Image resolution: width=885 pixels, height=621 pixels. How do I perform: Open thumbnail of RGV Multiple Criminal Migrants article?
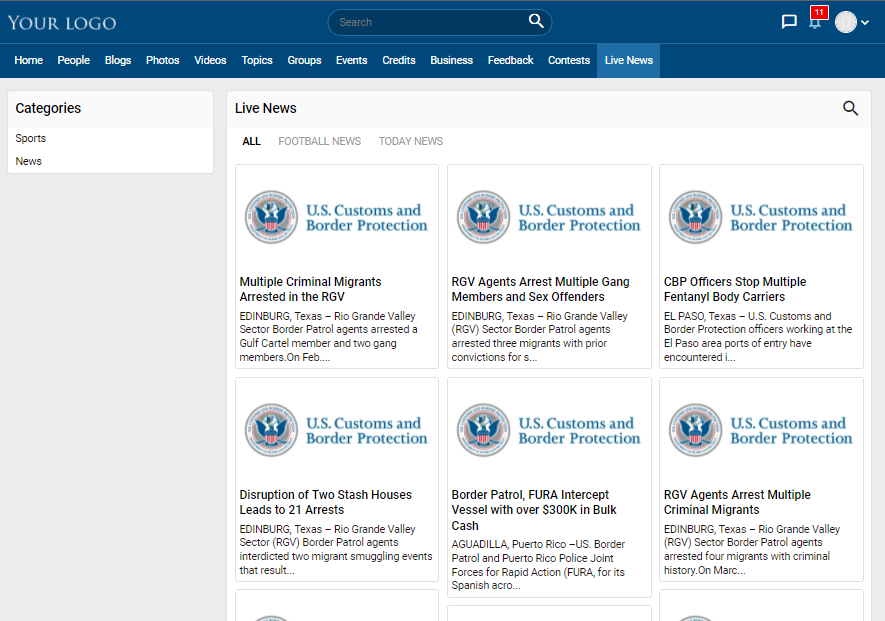coord(761,430)
